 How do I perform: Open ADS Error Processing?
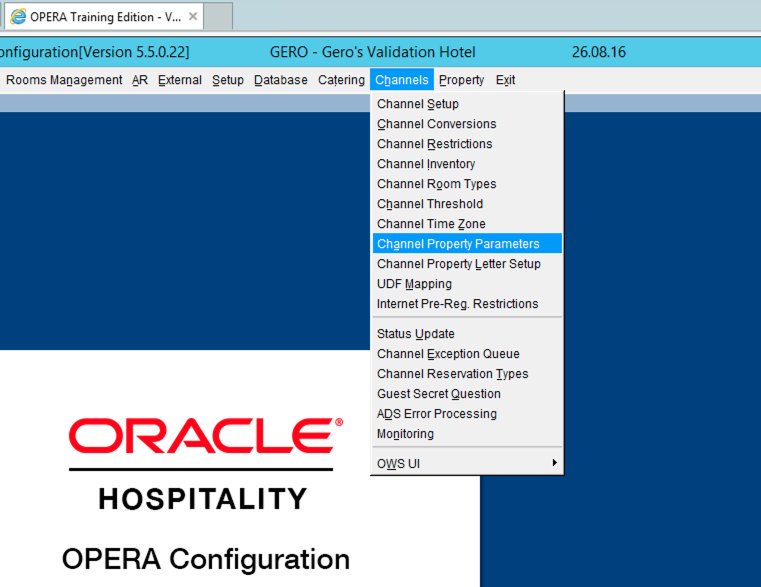click(467, 413)
